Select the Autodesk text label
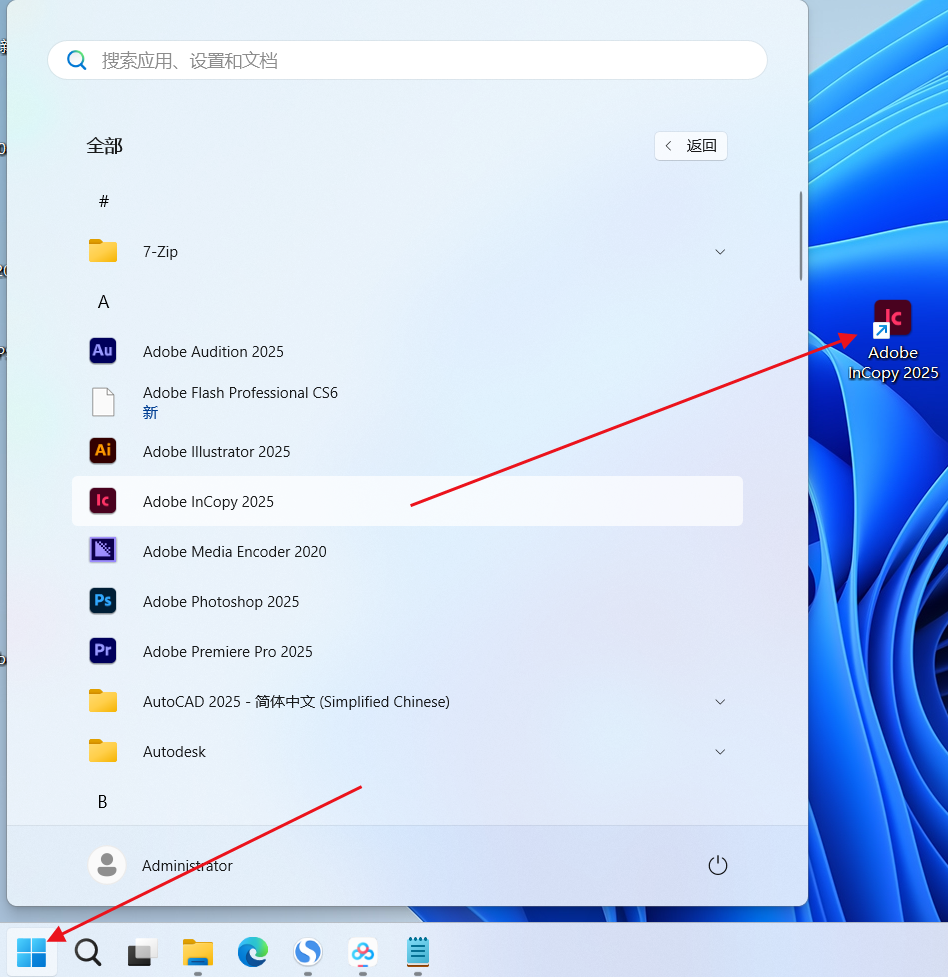This screenshot has width=948, height=977. [174, 752]
